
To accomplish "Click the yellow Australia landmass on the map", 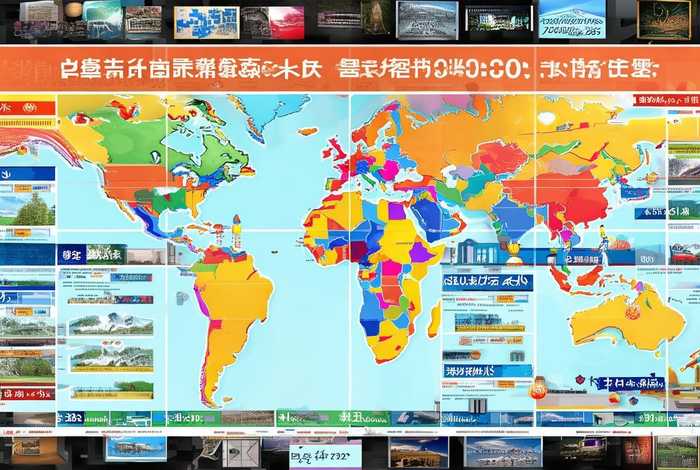I will pyautogui.click(x=627, y=320).
